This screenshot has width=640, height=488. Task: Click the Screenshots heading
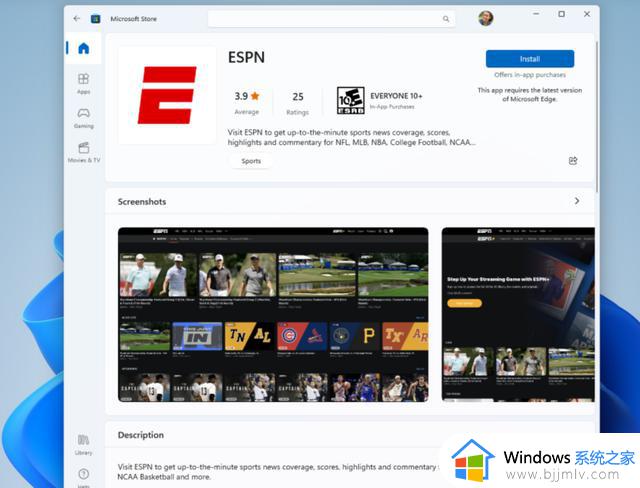coord(142,202)
